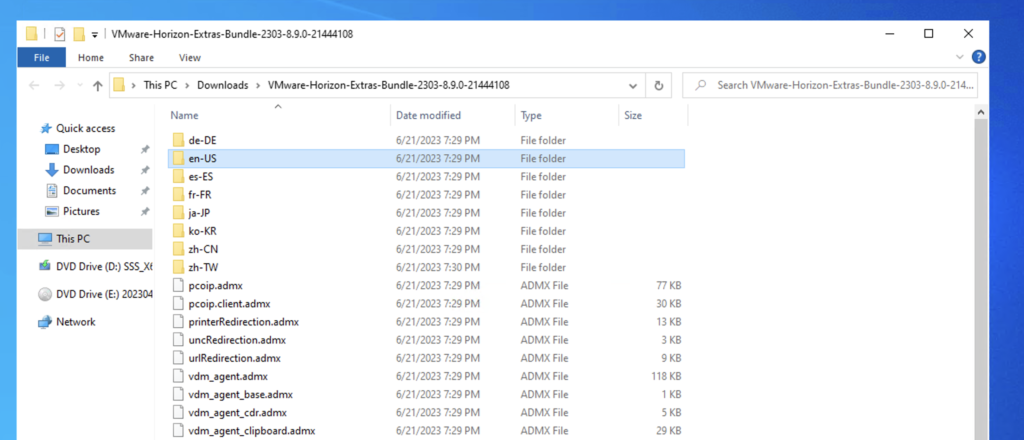This screenshot has width=1024, height=440.
Task: Open the en-US folder
Action: pos(201,158)
